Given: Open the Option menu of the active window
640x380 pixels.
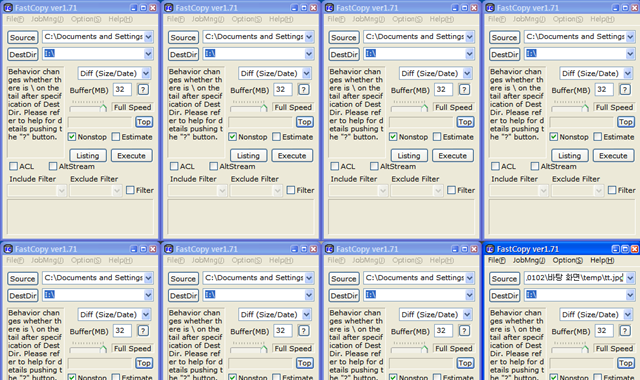Looking at the screenshot, I should click(x=567, y=260).
